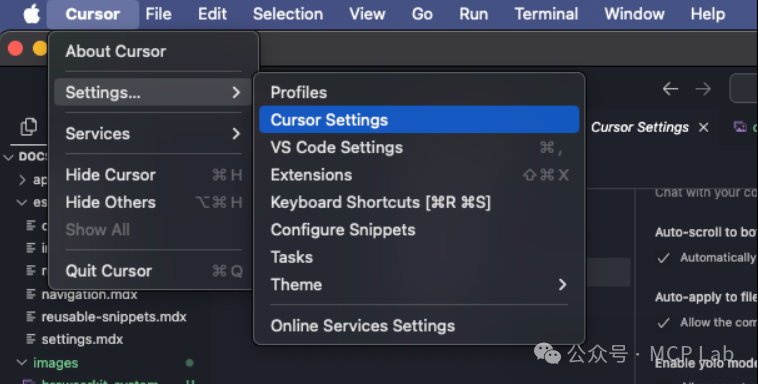Open navigation.mdx in the file tree
Screen dimensions: 758x384
tap(89, 294)
